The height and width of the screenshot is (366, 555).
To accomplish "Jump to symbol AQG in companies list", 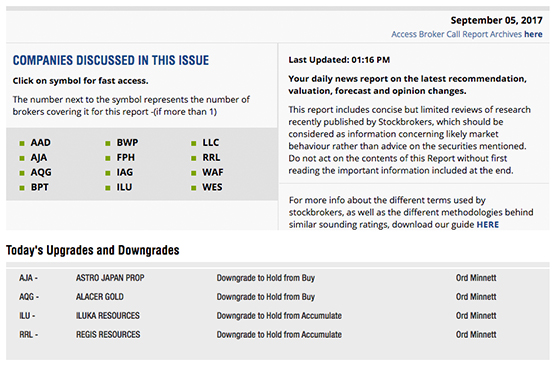I will [41, 172].
